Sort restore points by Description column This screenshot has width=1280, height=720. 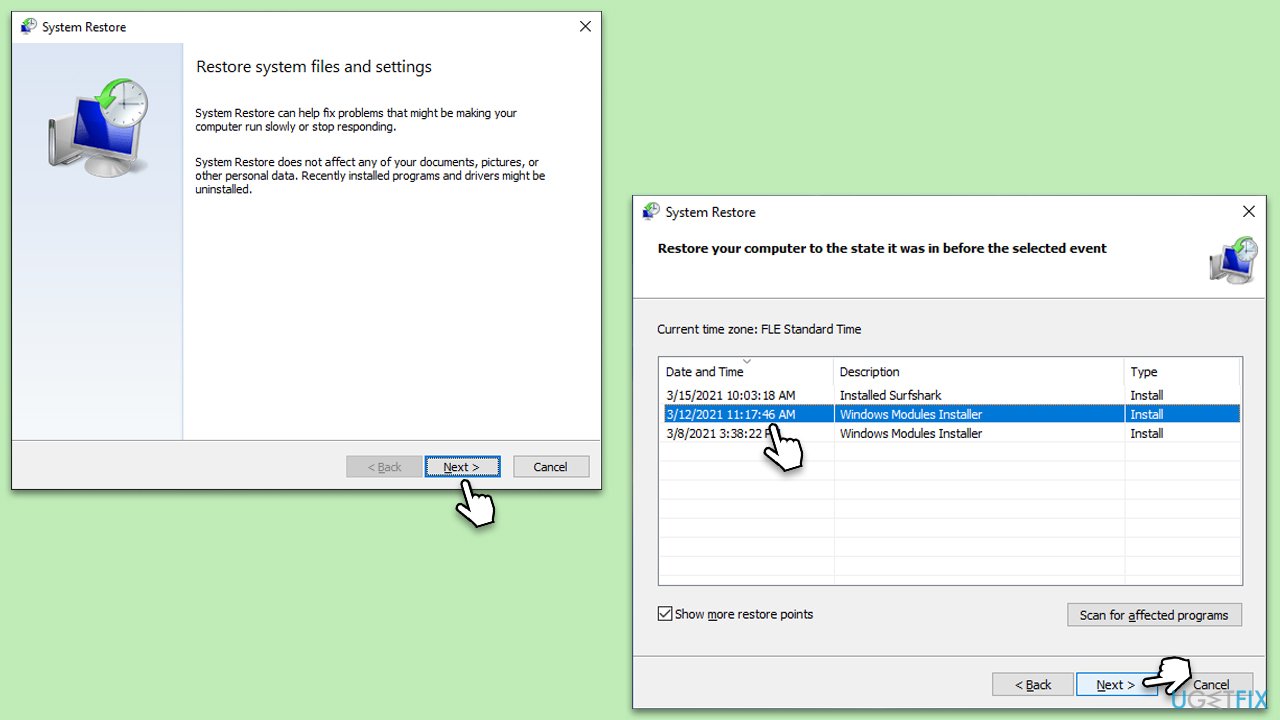pyautogui.click(x=868, y=371)
